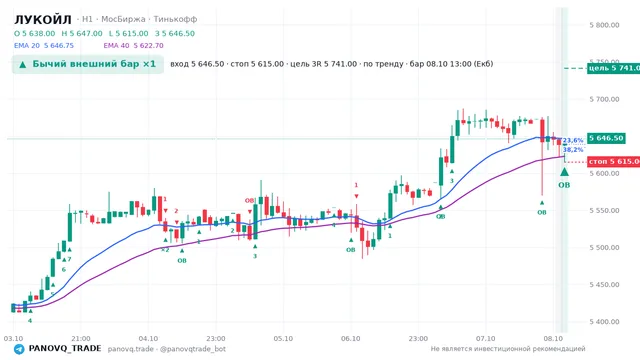Click the Не является инвестиционной рекомендацией disclaimer

tap(508, 349)
